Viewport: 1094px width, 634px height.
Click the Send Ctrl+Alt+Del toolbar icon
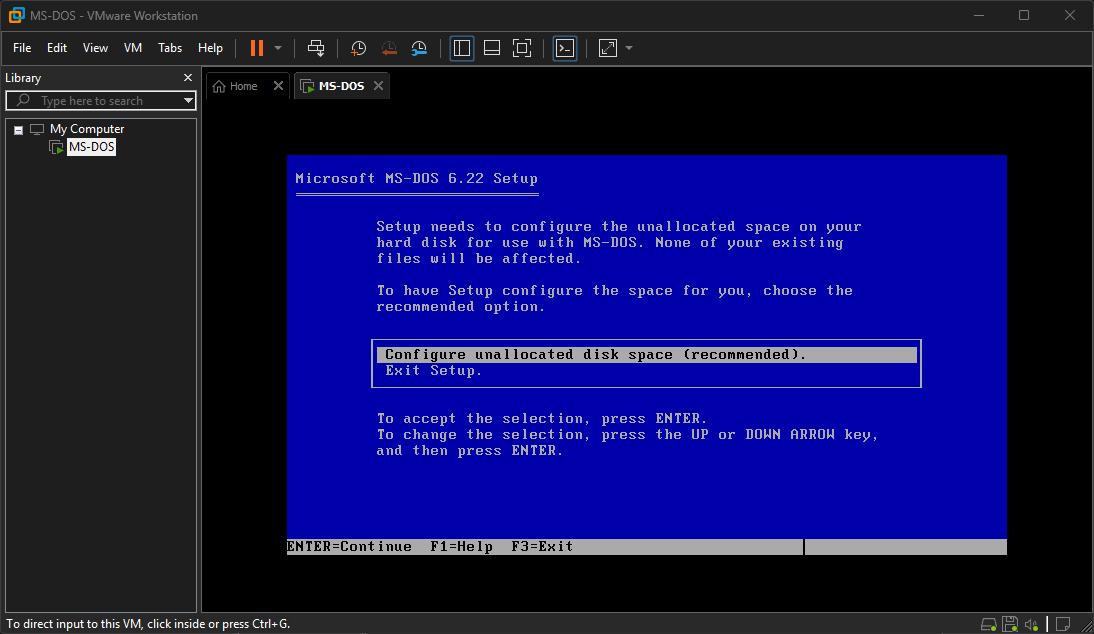tap(316, 48)
